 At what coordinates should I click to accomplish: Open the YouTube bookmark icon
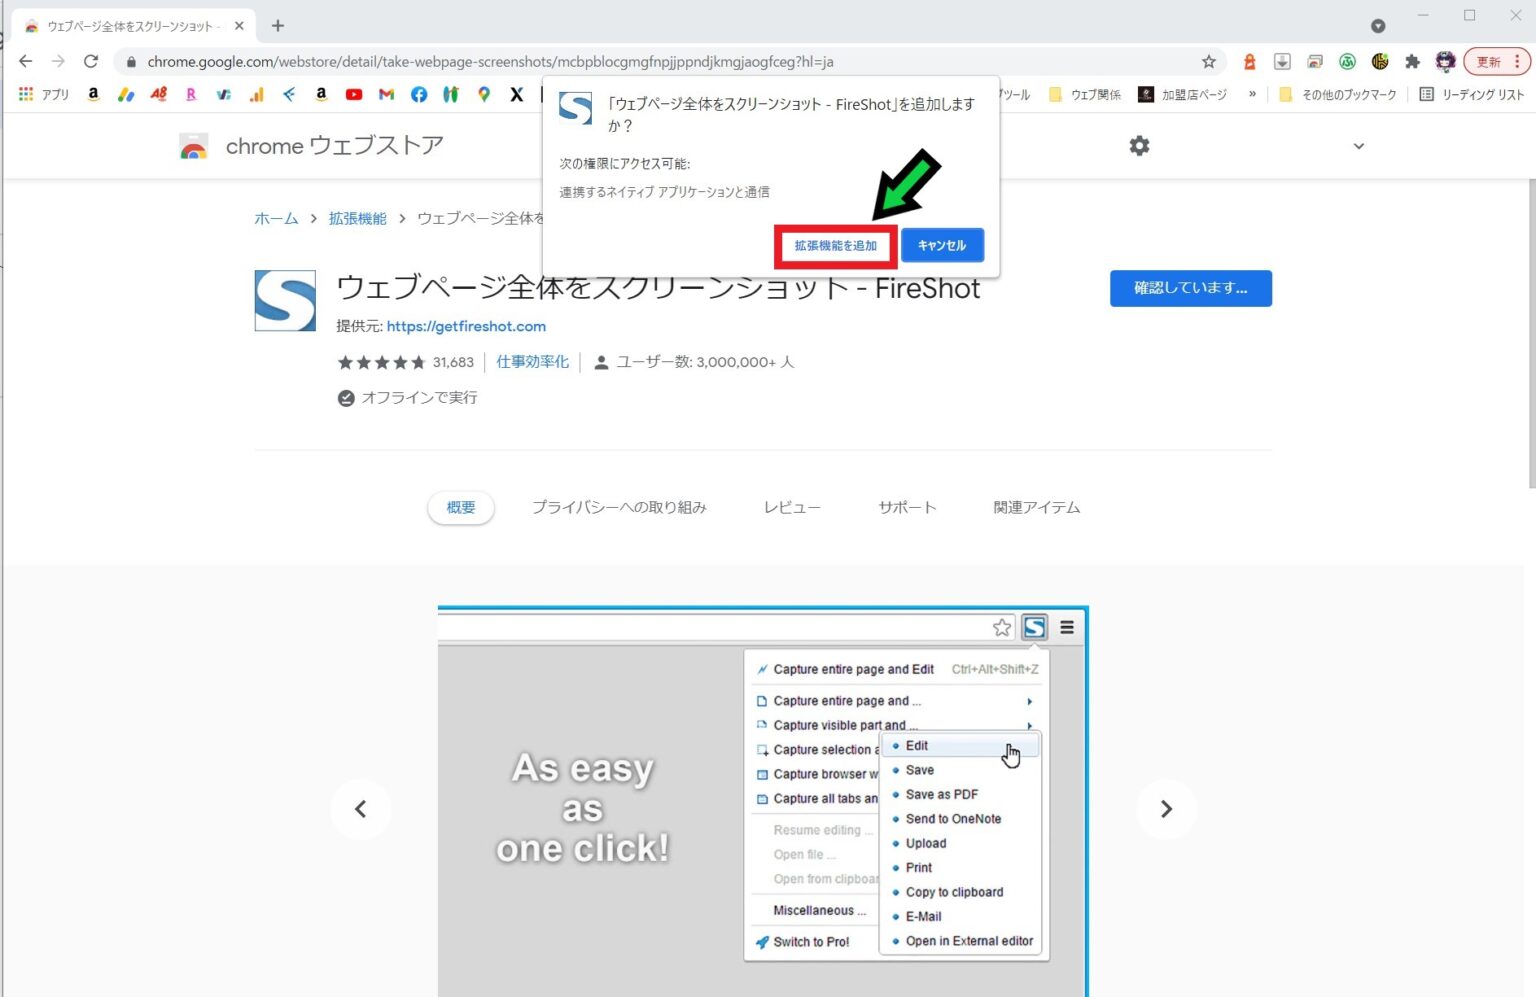pyautogui.click(x=354, y=94)
